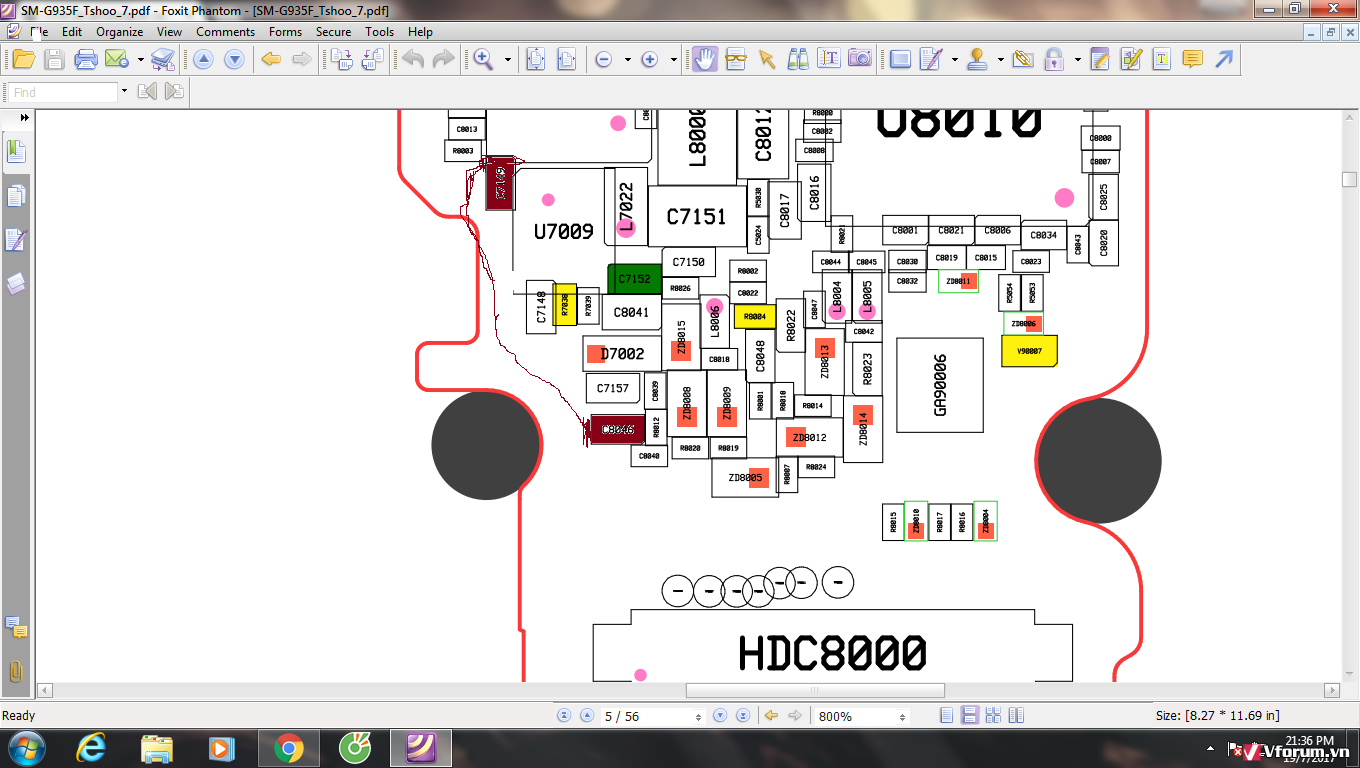Viewport: 1360px width, 768px height.
Task: Click the Find text input field
Action: (62, 92)
